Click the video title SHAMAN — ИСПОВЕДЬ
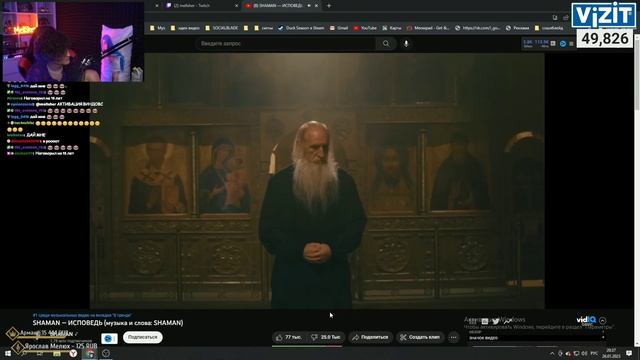The height and width of the screenshot is (360, 640). [108, 323]
